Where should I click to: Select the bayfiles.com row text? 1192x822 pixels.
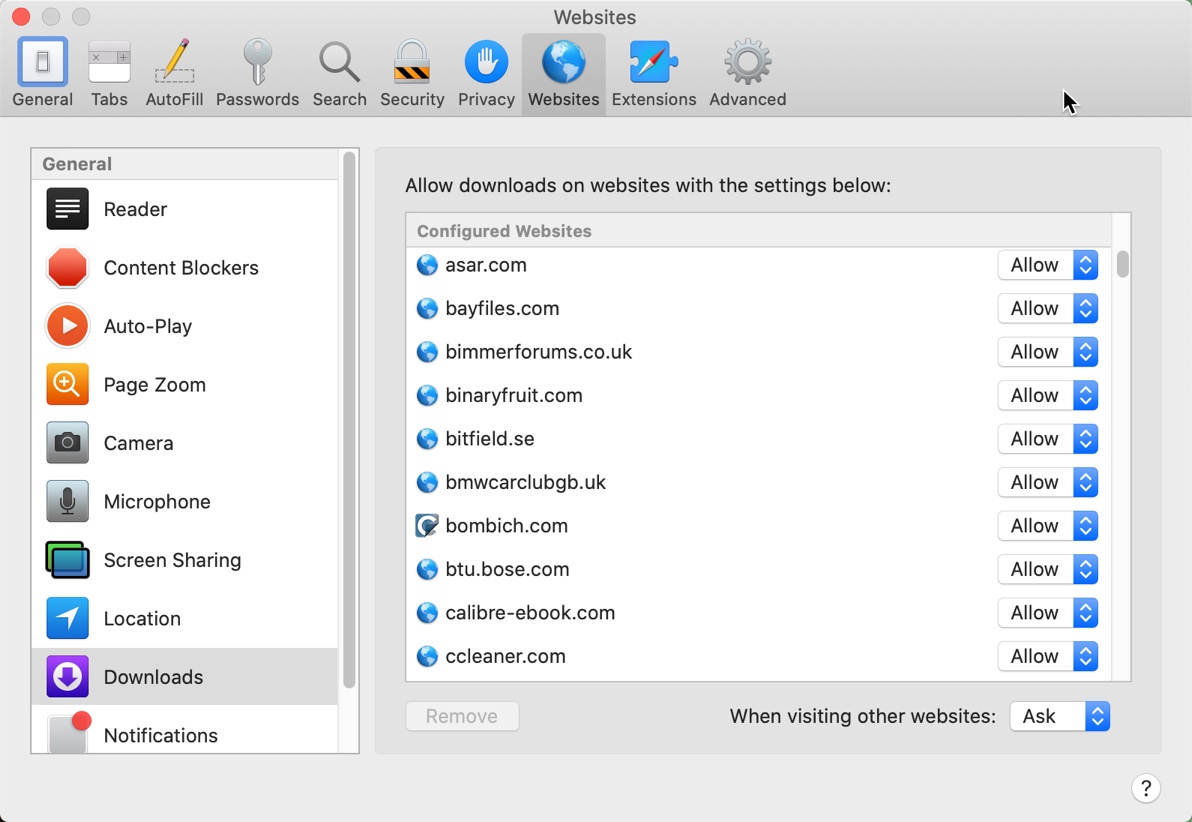[502, 308]
